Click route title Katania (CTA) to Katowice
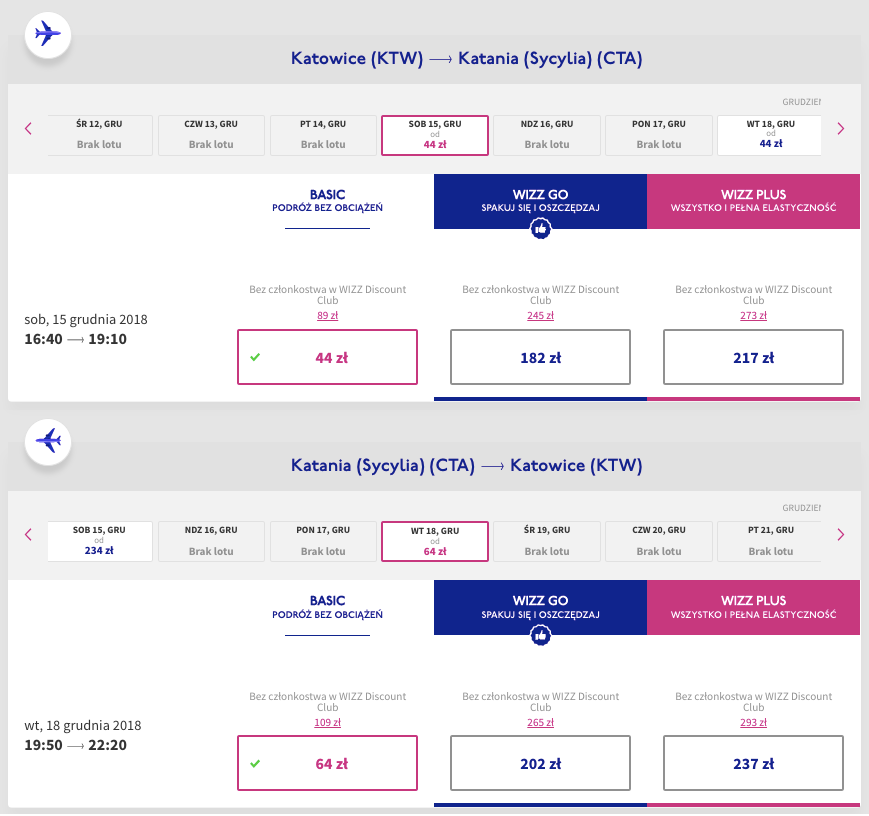 (x=467, y=465)
